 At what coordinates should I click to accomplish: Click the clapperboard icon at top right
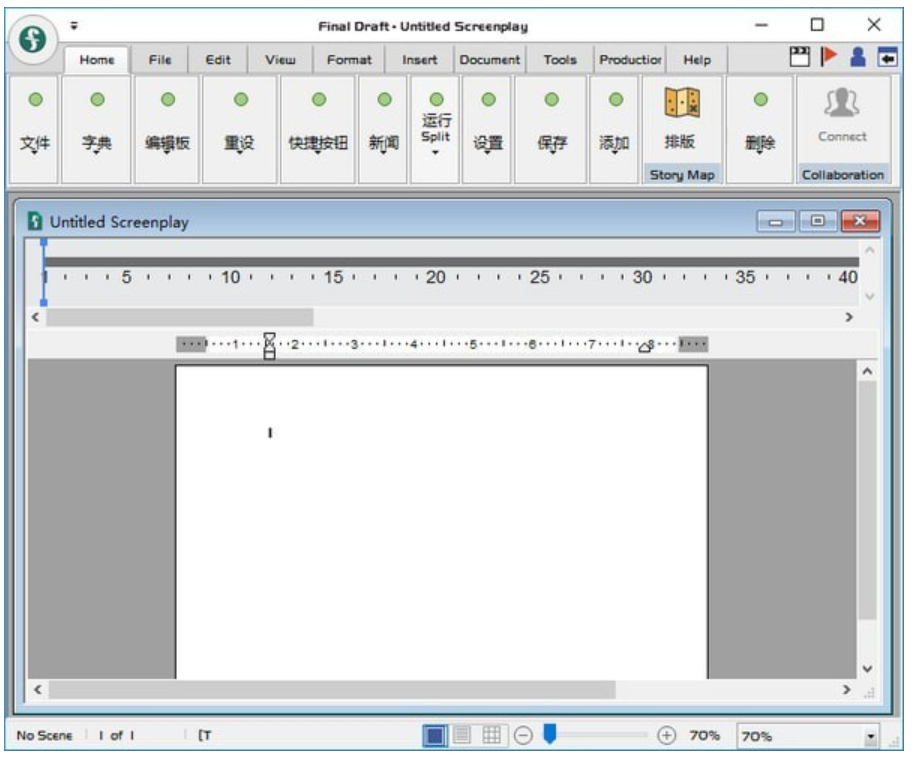coord(800,57)
